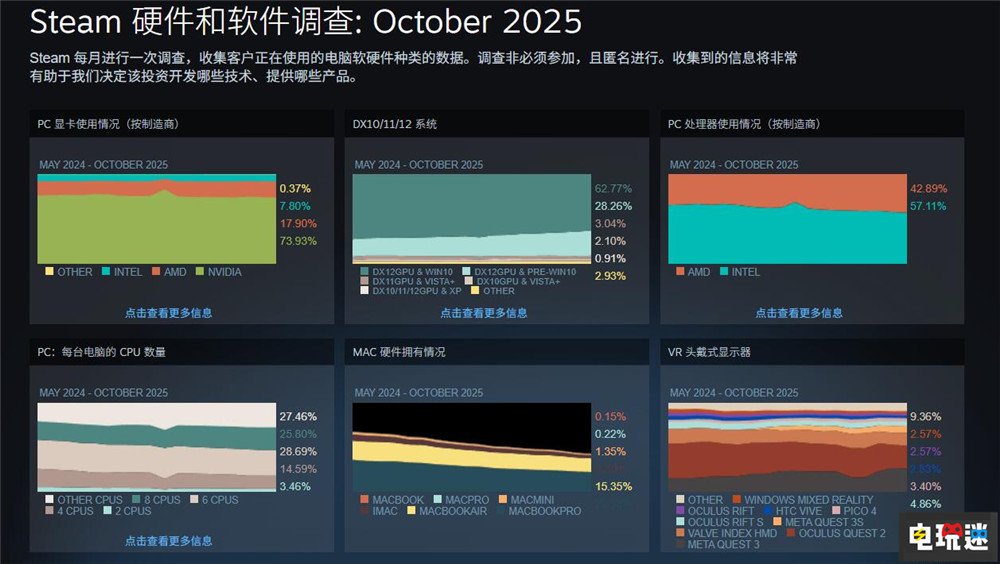Click the WINDOWS MIXED REALITY legend swatch
The height and width of the screenshot is (564, 1000).
[737, 500]
